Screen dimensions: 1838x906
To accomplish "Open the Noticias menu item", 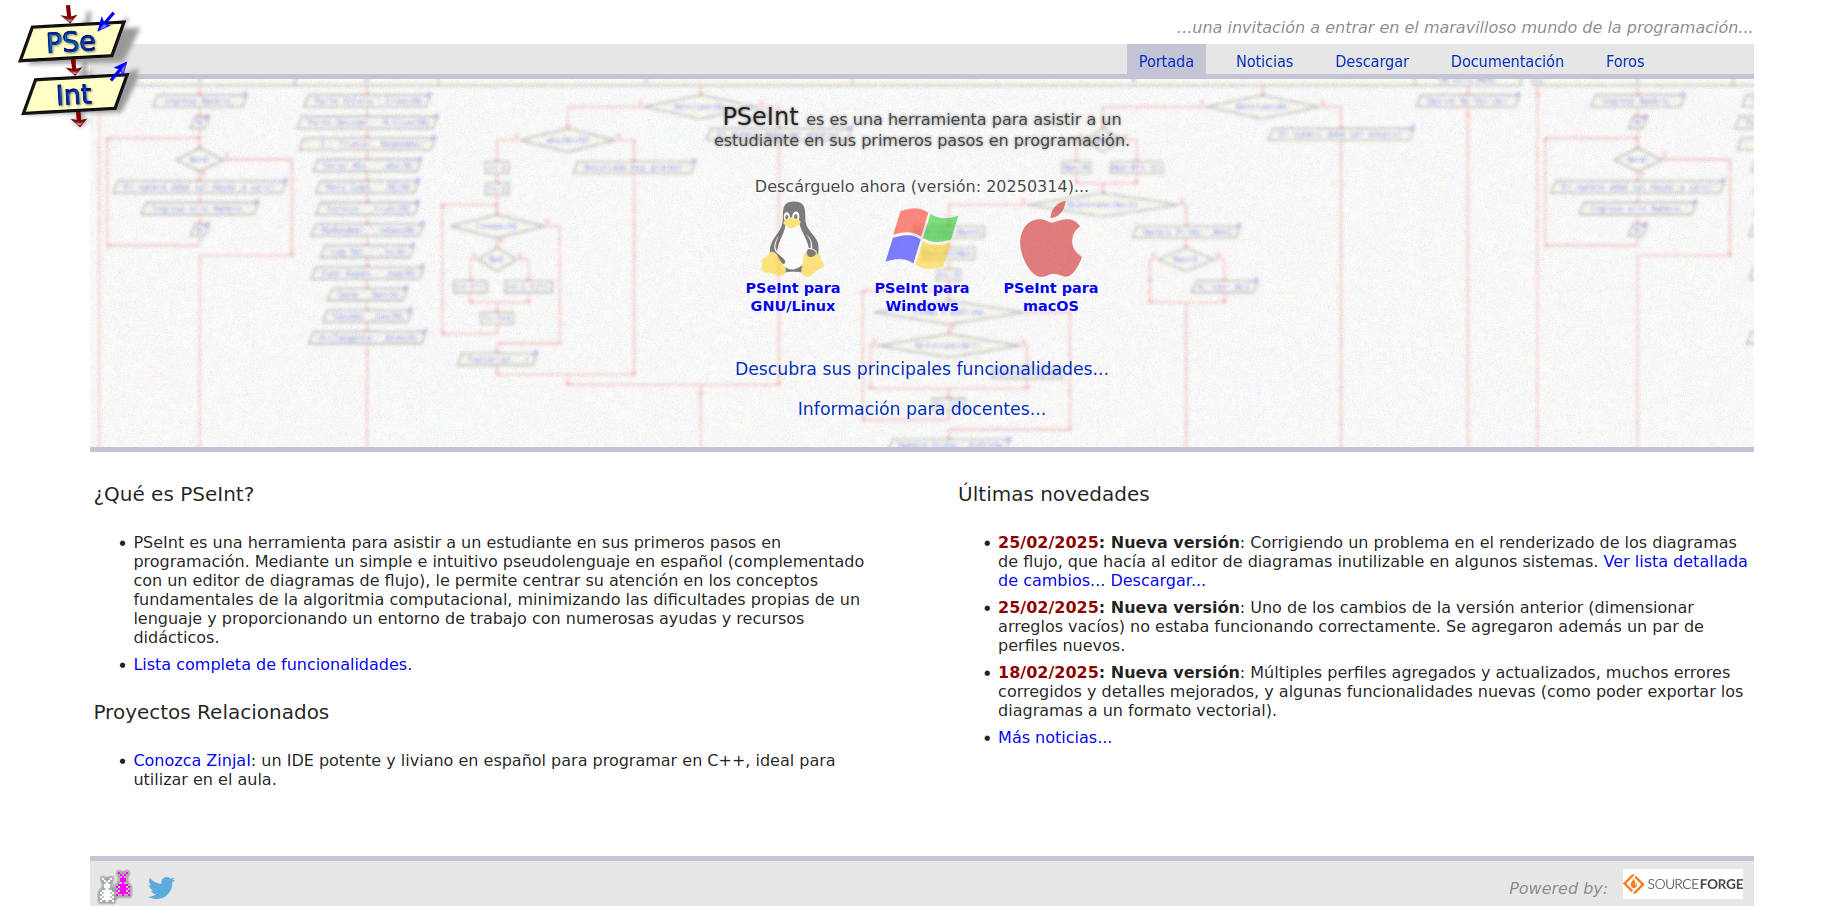I will click(1264, 61).
